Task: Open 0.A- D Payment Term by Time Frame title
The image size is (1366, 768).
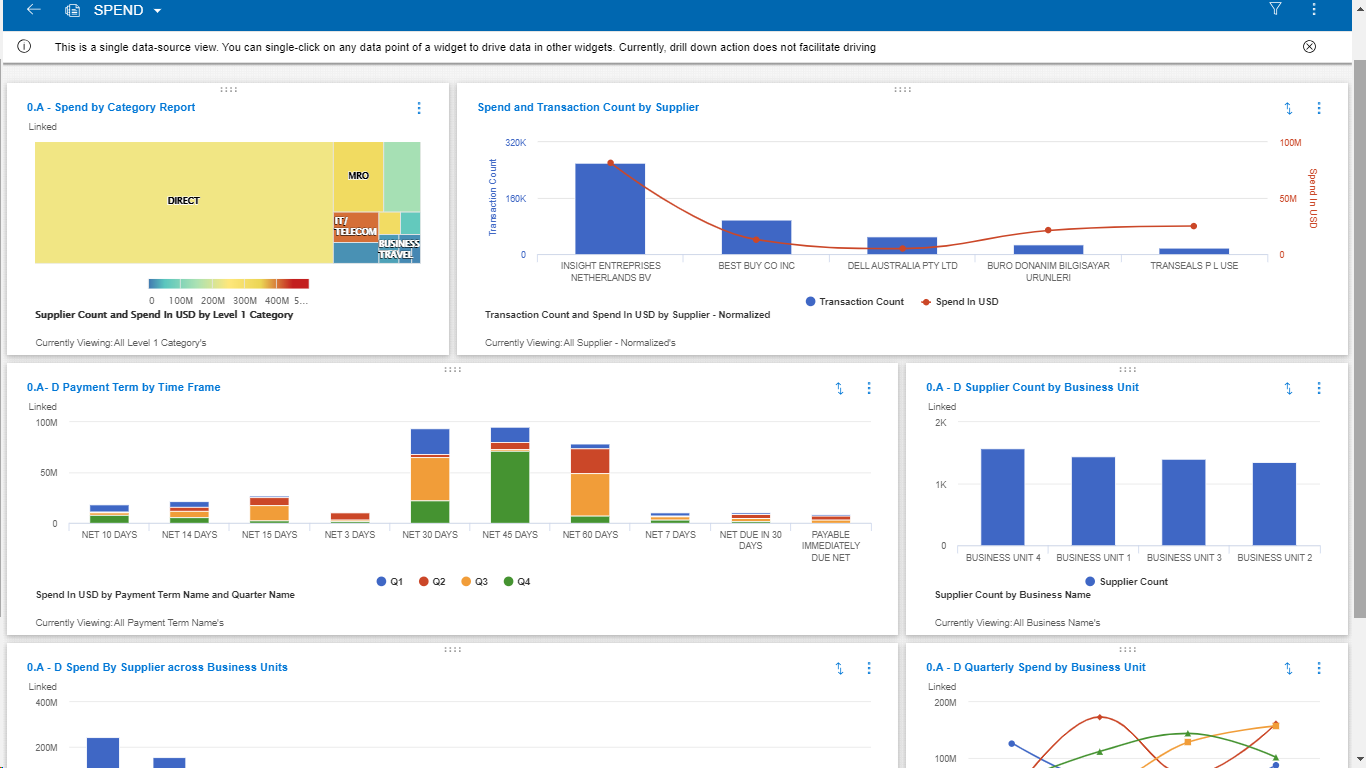Action: click(124, 387)
